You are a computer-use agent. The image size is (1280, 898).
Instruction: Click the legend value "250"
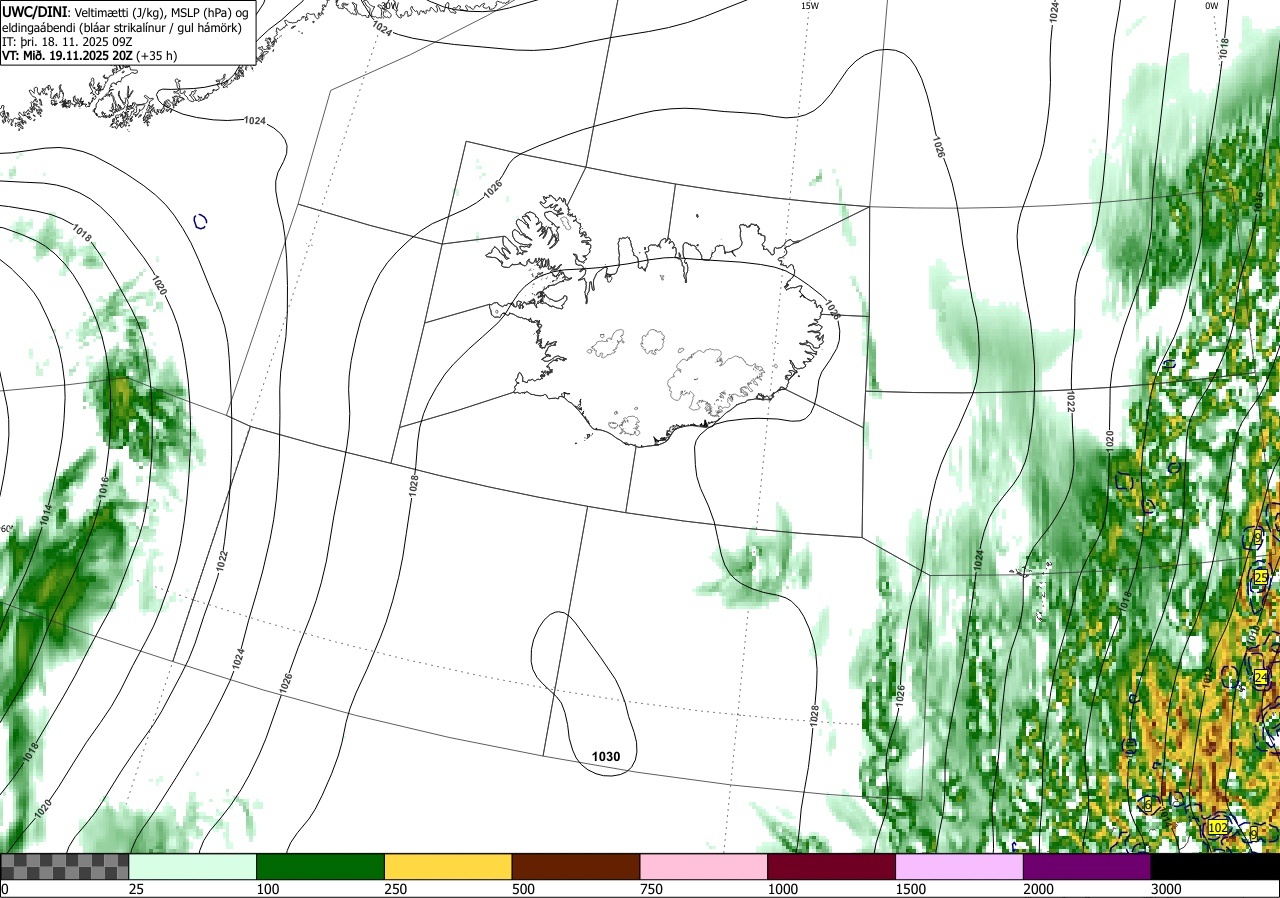[x=396, y=889]
